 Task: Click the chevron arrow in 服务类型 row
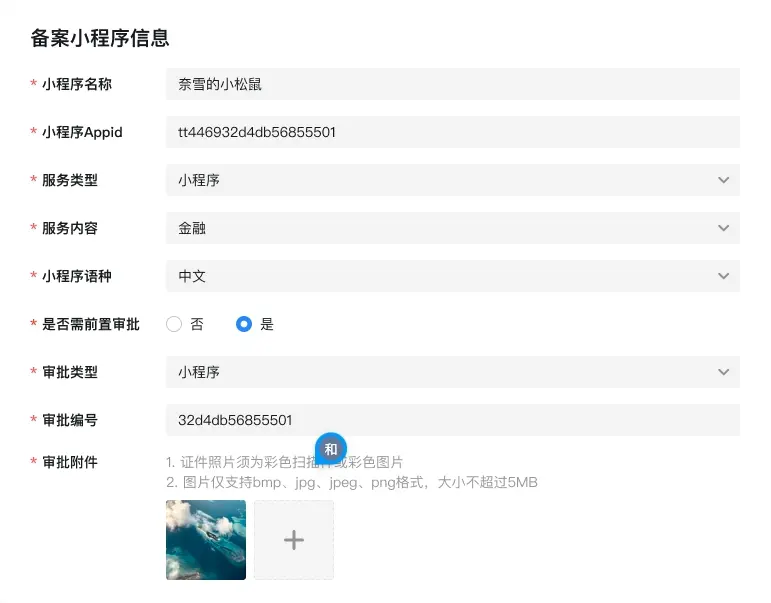click(x=724, y=180)
